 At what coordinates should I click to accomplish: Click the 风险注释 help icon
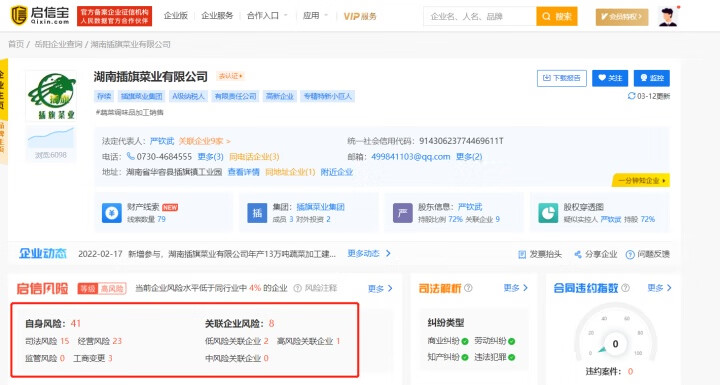point(298,288)
